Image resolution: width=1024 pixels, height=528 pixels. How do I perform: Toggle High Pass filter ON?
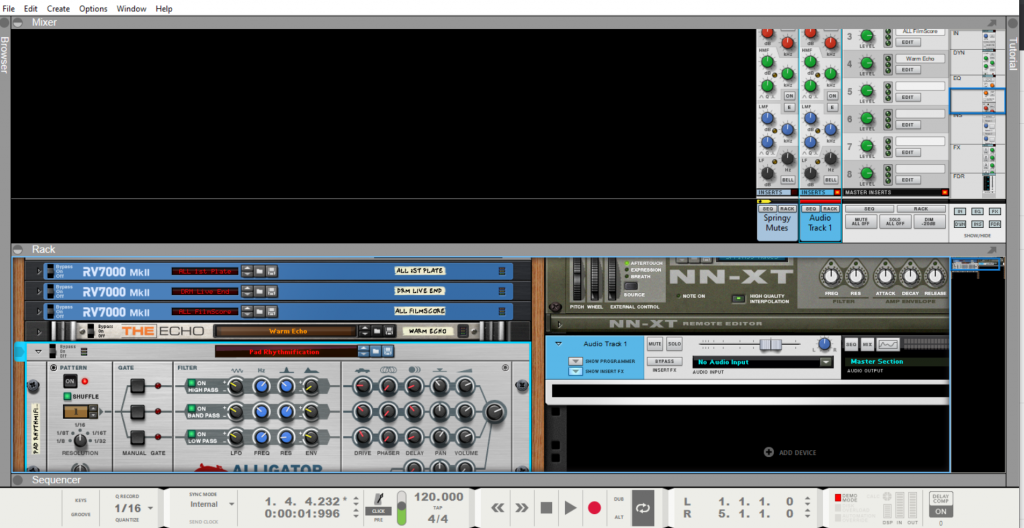click(192, 383)
